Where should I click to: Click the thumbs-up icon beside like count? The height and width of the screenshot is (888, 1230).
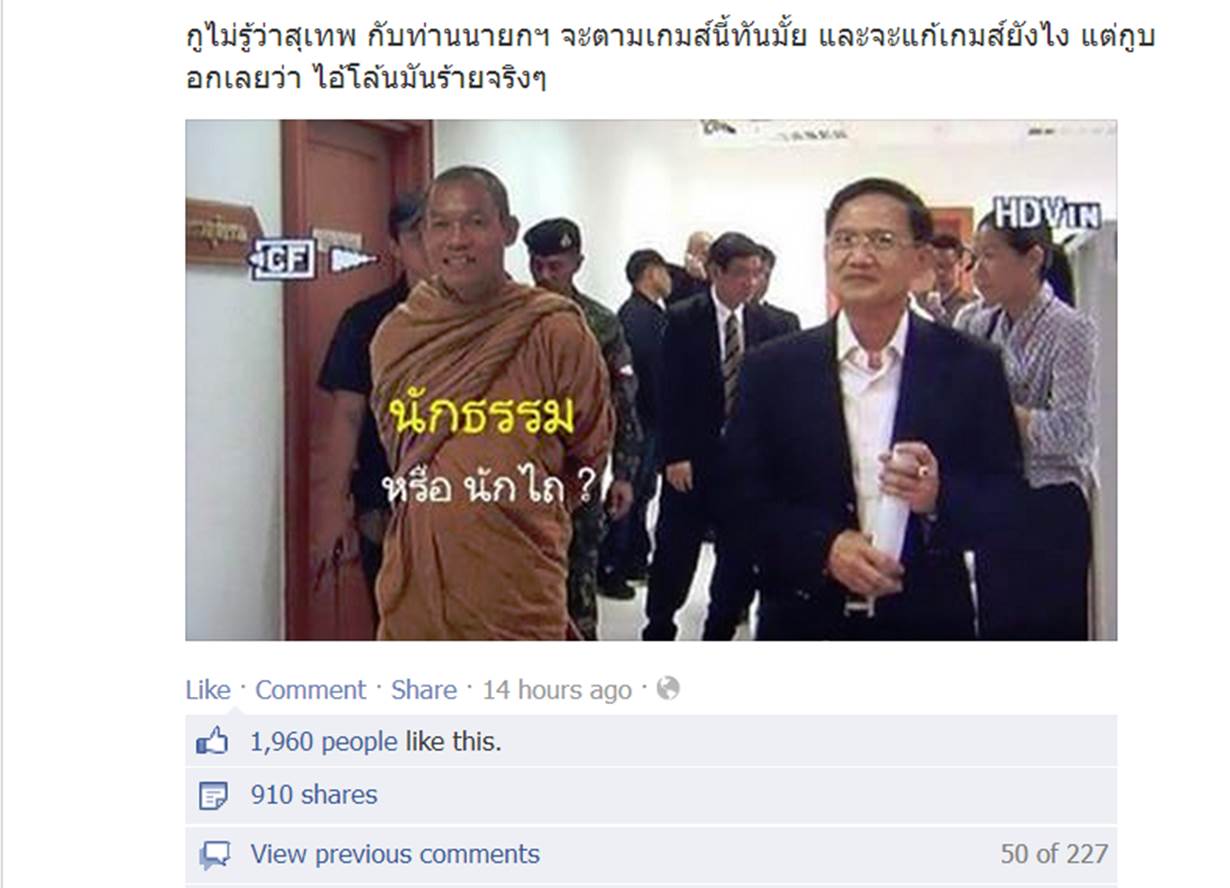pos(212,742)
